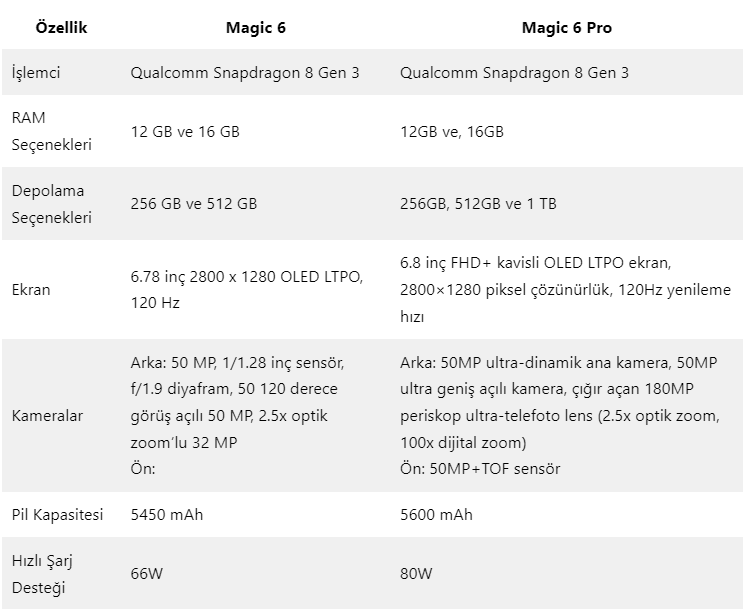This screenshot has height=609, width=747.
Task: Click the Depolama Seçenekleri row label
Action: pos(51,203)
